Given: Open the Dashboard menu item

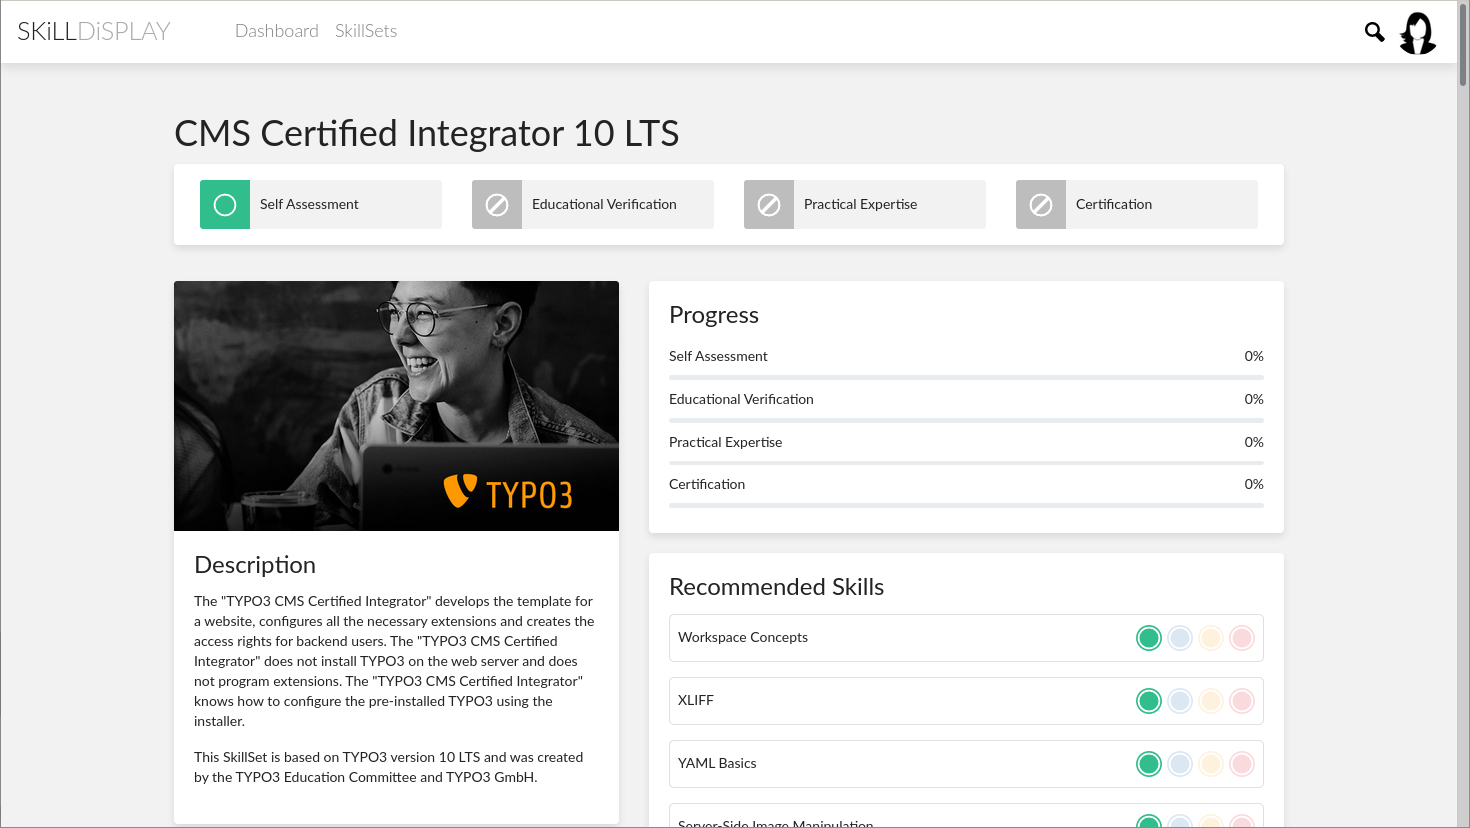Looking at the screenshot, I should coord(276,31).
